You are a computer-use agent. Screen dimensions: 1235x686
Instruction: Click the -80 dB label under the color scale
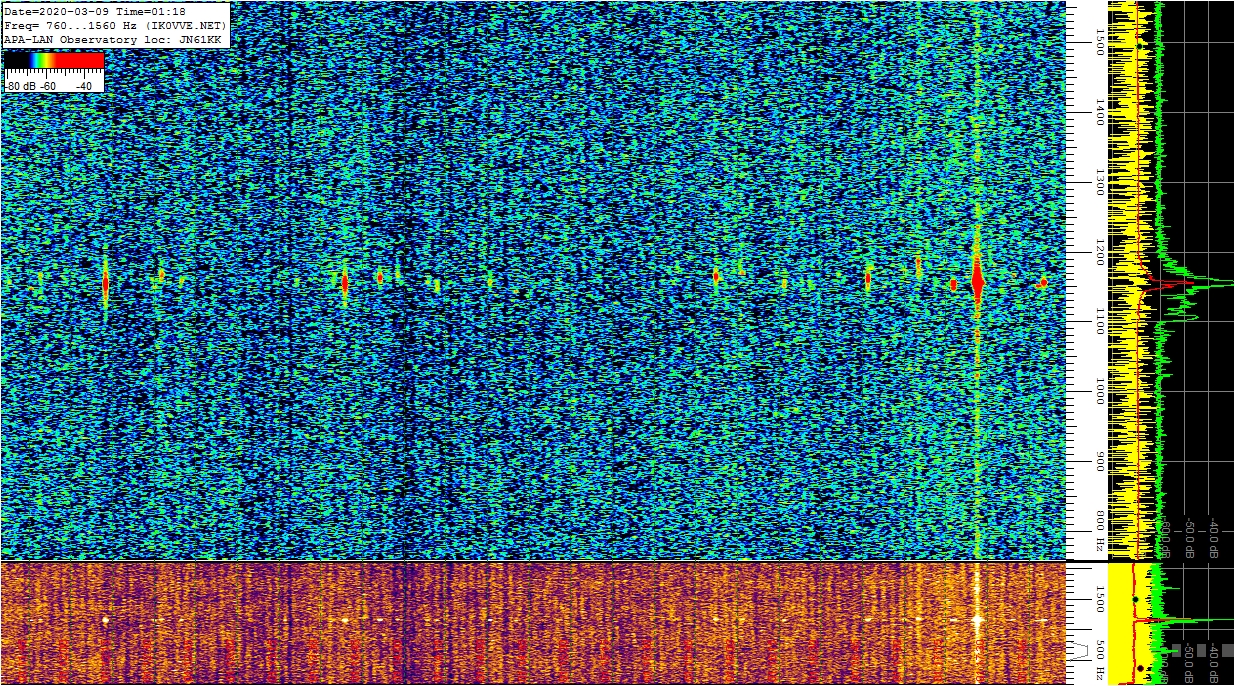(x=20, y=86)
